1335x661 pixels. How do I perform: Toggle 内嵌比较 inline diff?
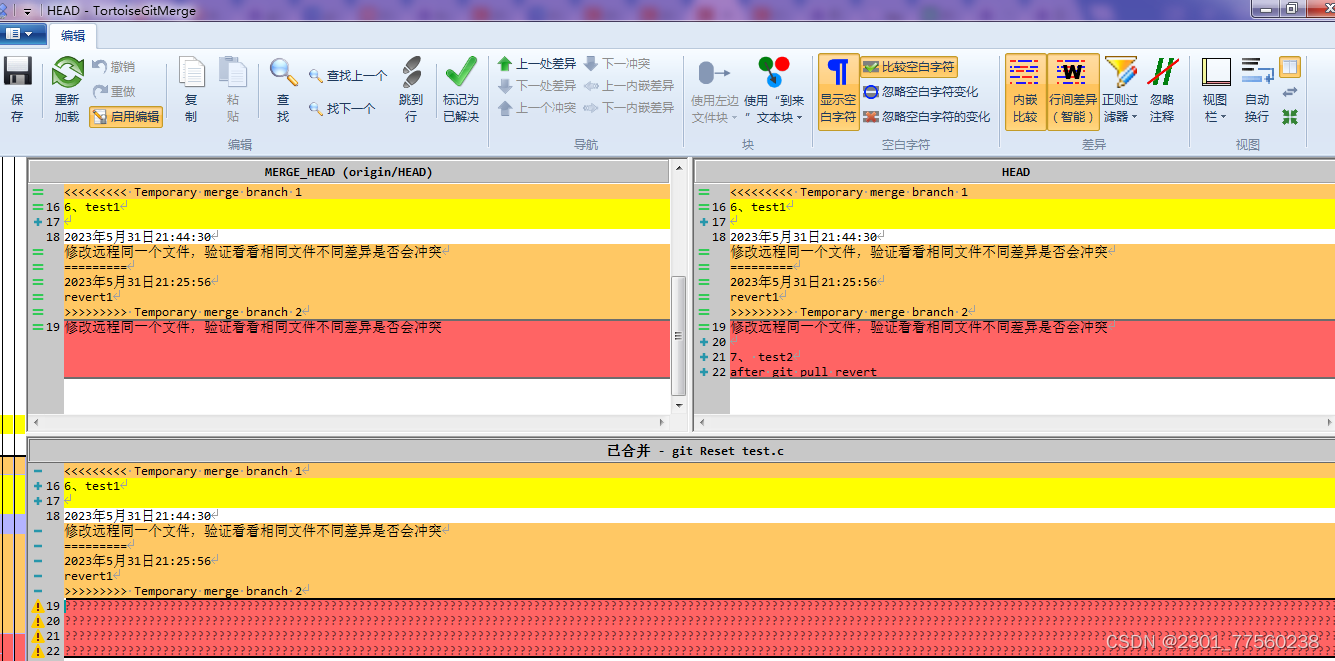[1025, 91]
